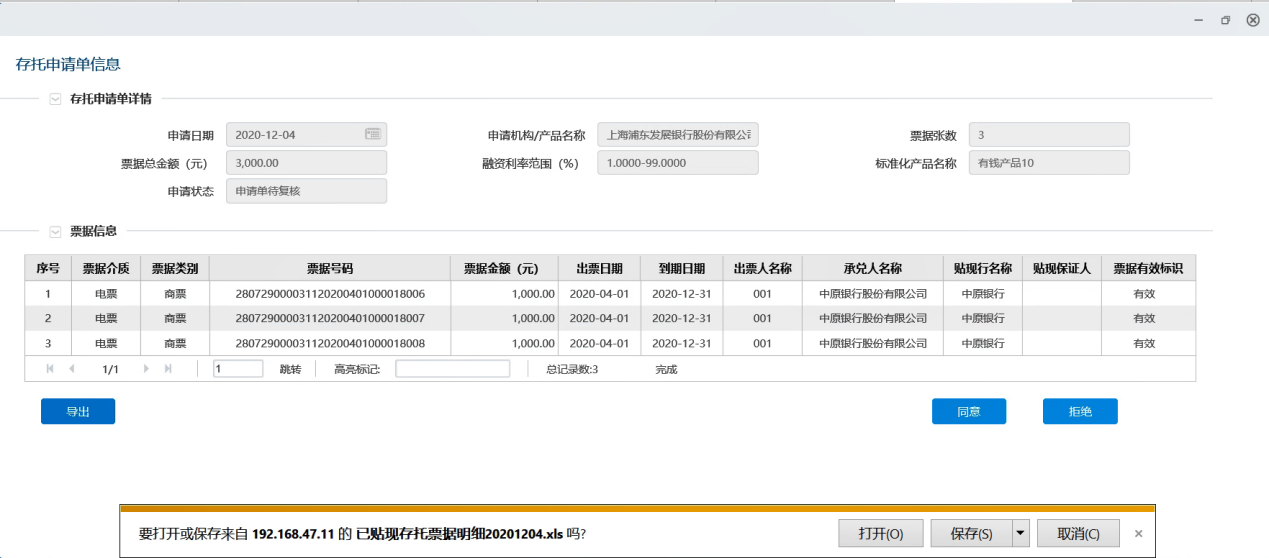
Task: Focus the 高亮标记 input field
Action: click(x=452, y=369)
